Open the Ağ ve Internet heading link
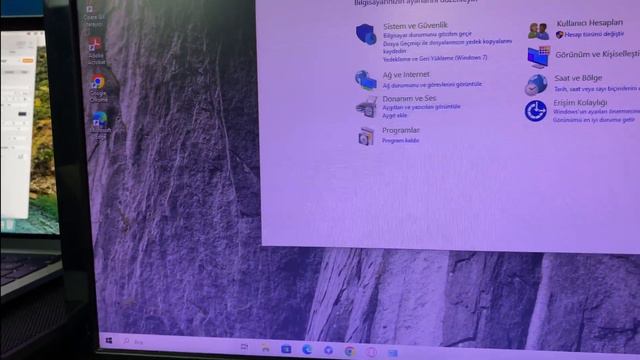 tap(406, 74)
